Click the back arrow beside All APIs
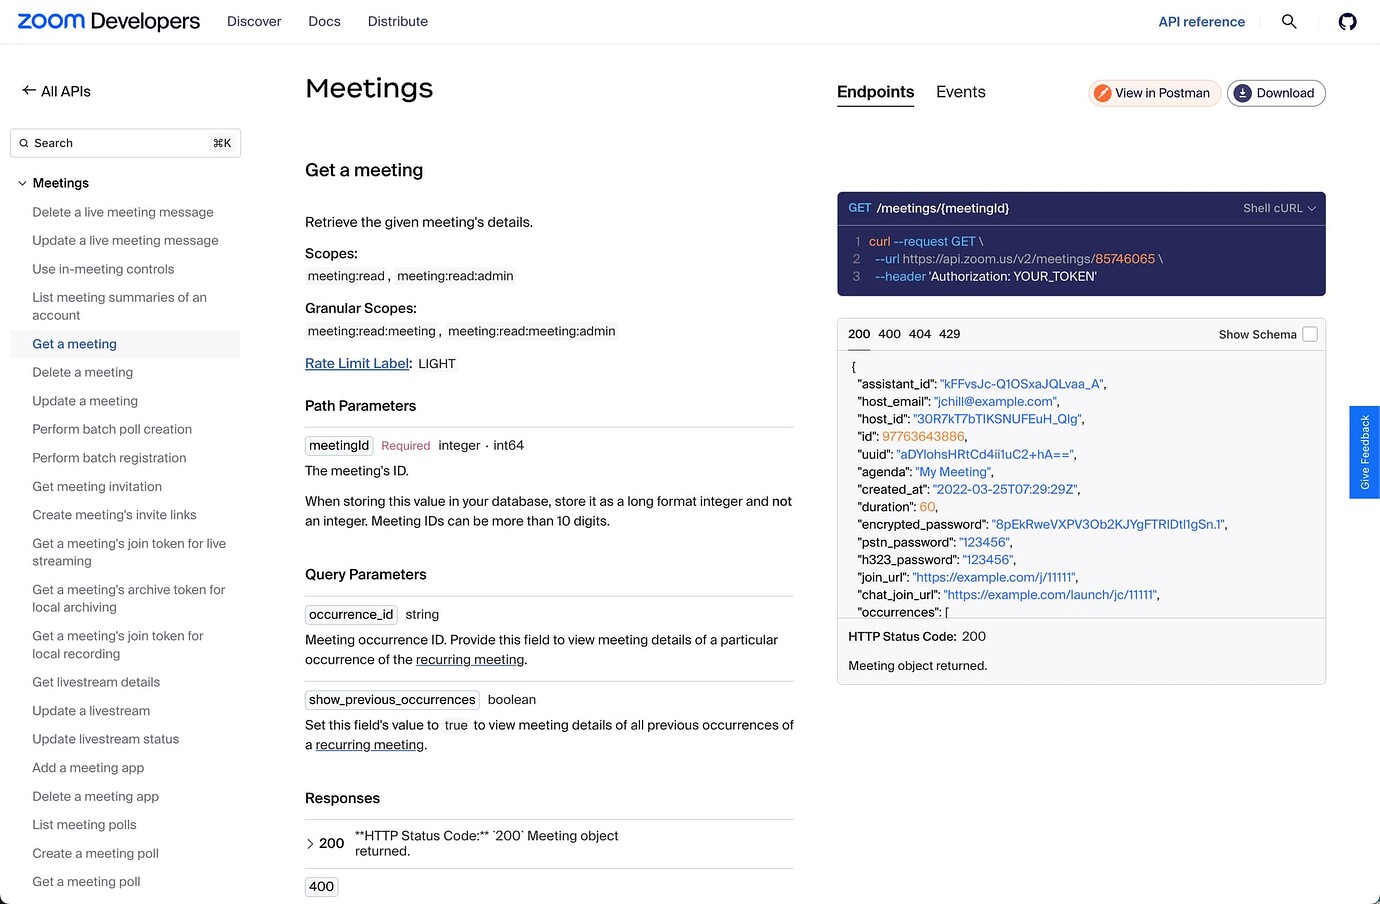This screenshot has height=904, width=1380. click(28, 90)
